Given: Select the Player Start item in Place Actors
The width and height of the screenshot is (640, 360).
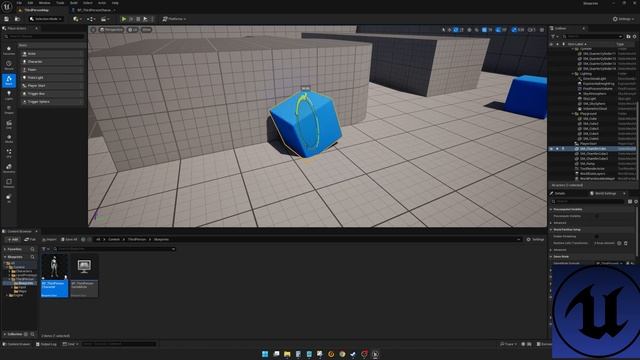Looking at the screenshot, I should click(52, 86).
